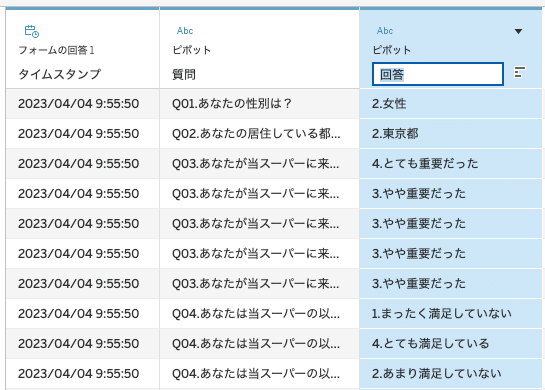The image size is (545, 390).
Task: Open the dropdown arrow on the 回答 column
Action: point(518,31)
